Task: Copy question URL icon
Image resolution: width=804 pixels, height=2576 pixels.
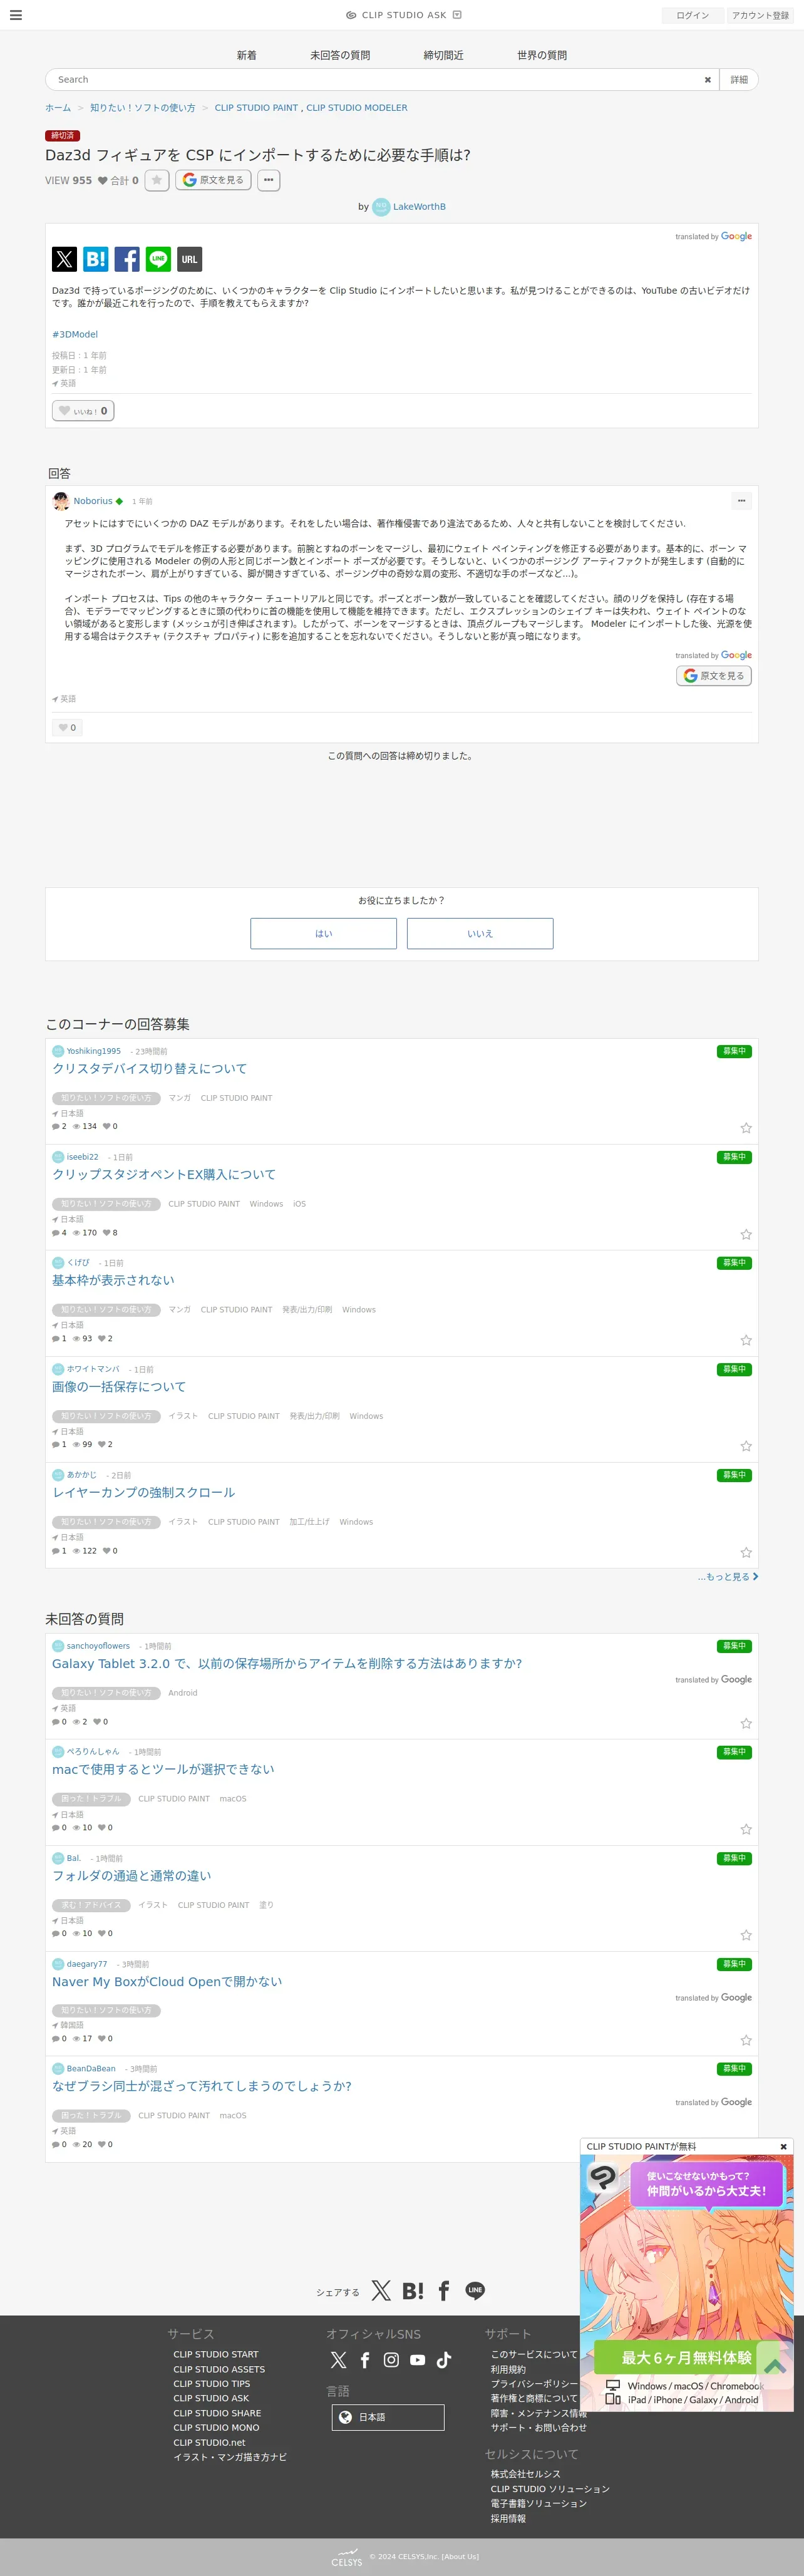Action: point(189,259)
